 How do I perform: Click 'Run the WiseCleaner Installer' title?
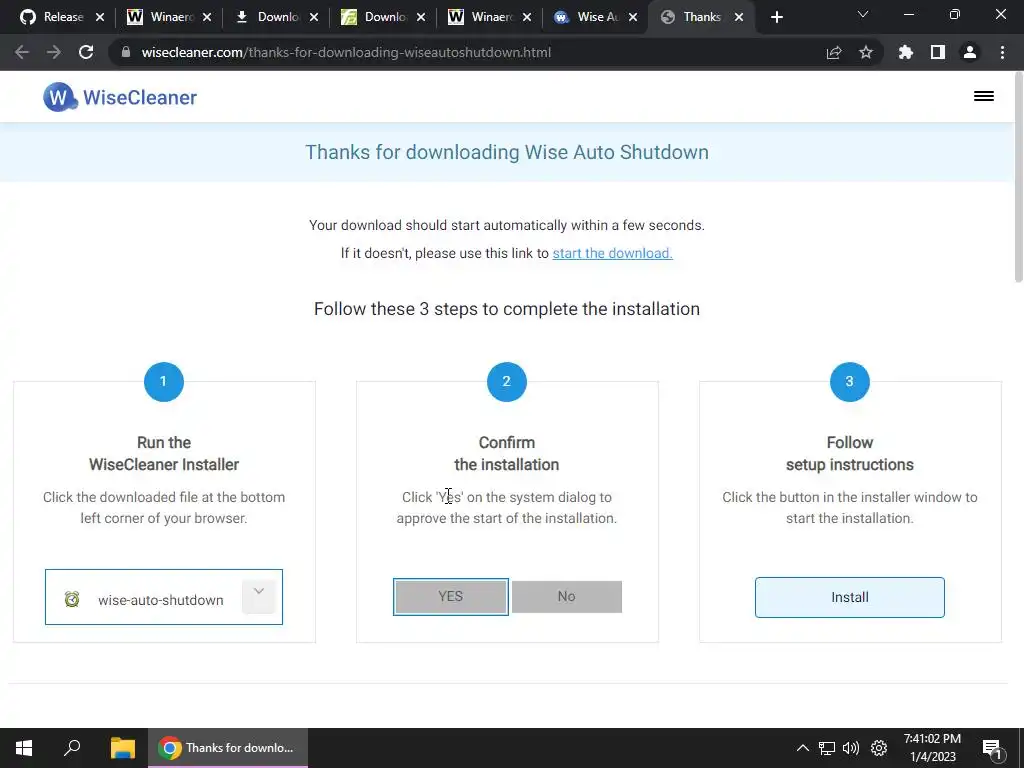click(164, 453)
